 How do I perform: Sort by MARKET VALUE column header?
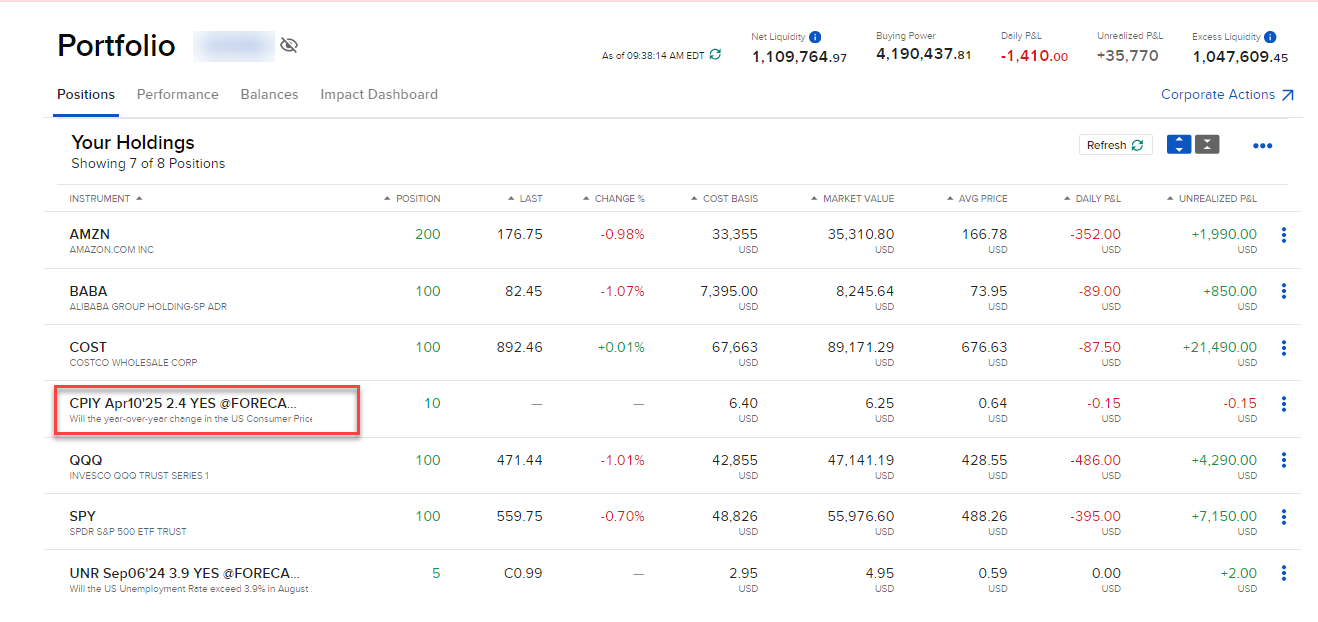pos(852,199)
